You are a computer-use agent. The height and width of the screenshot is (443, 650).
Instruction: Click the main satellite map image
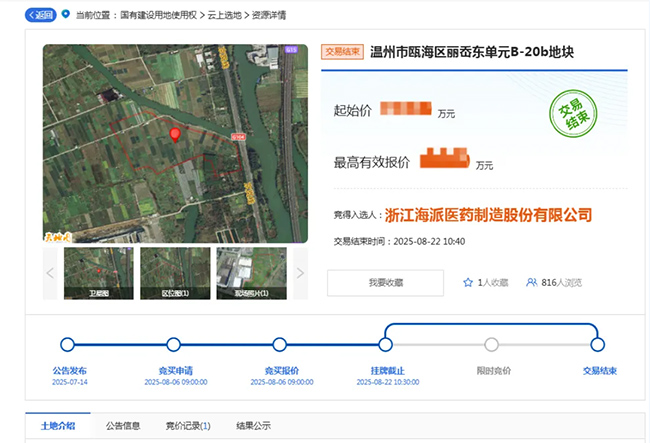[175, 143]
